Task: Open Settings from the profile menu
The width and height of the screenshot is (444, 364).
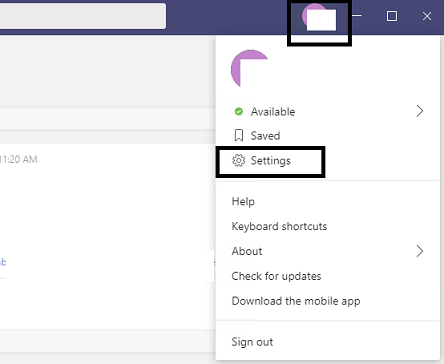Action: tap(271, 161)
